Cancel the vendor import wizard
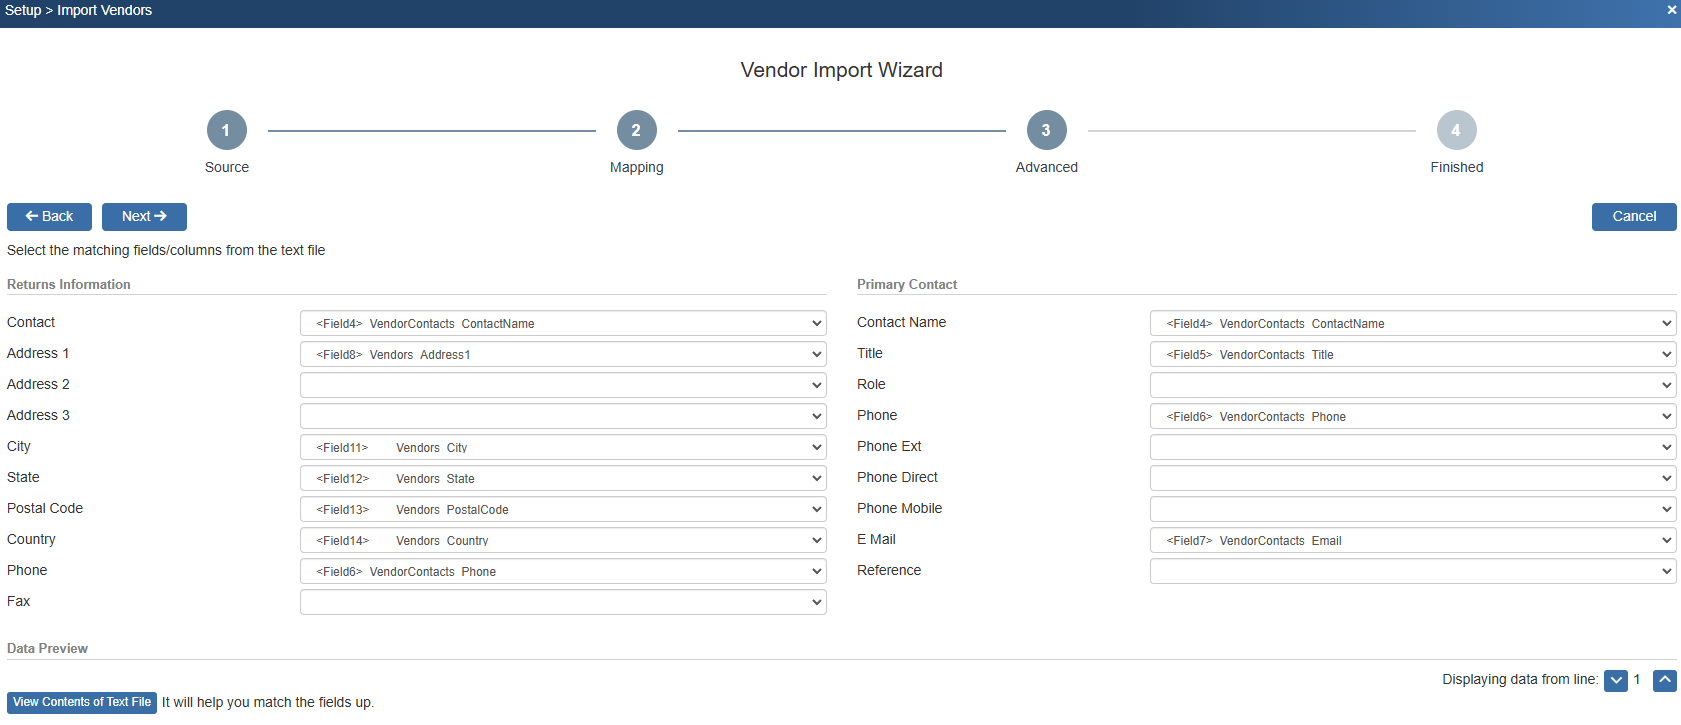The width and height of the screenshot is (1681, 725). pos(1633,217)
